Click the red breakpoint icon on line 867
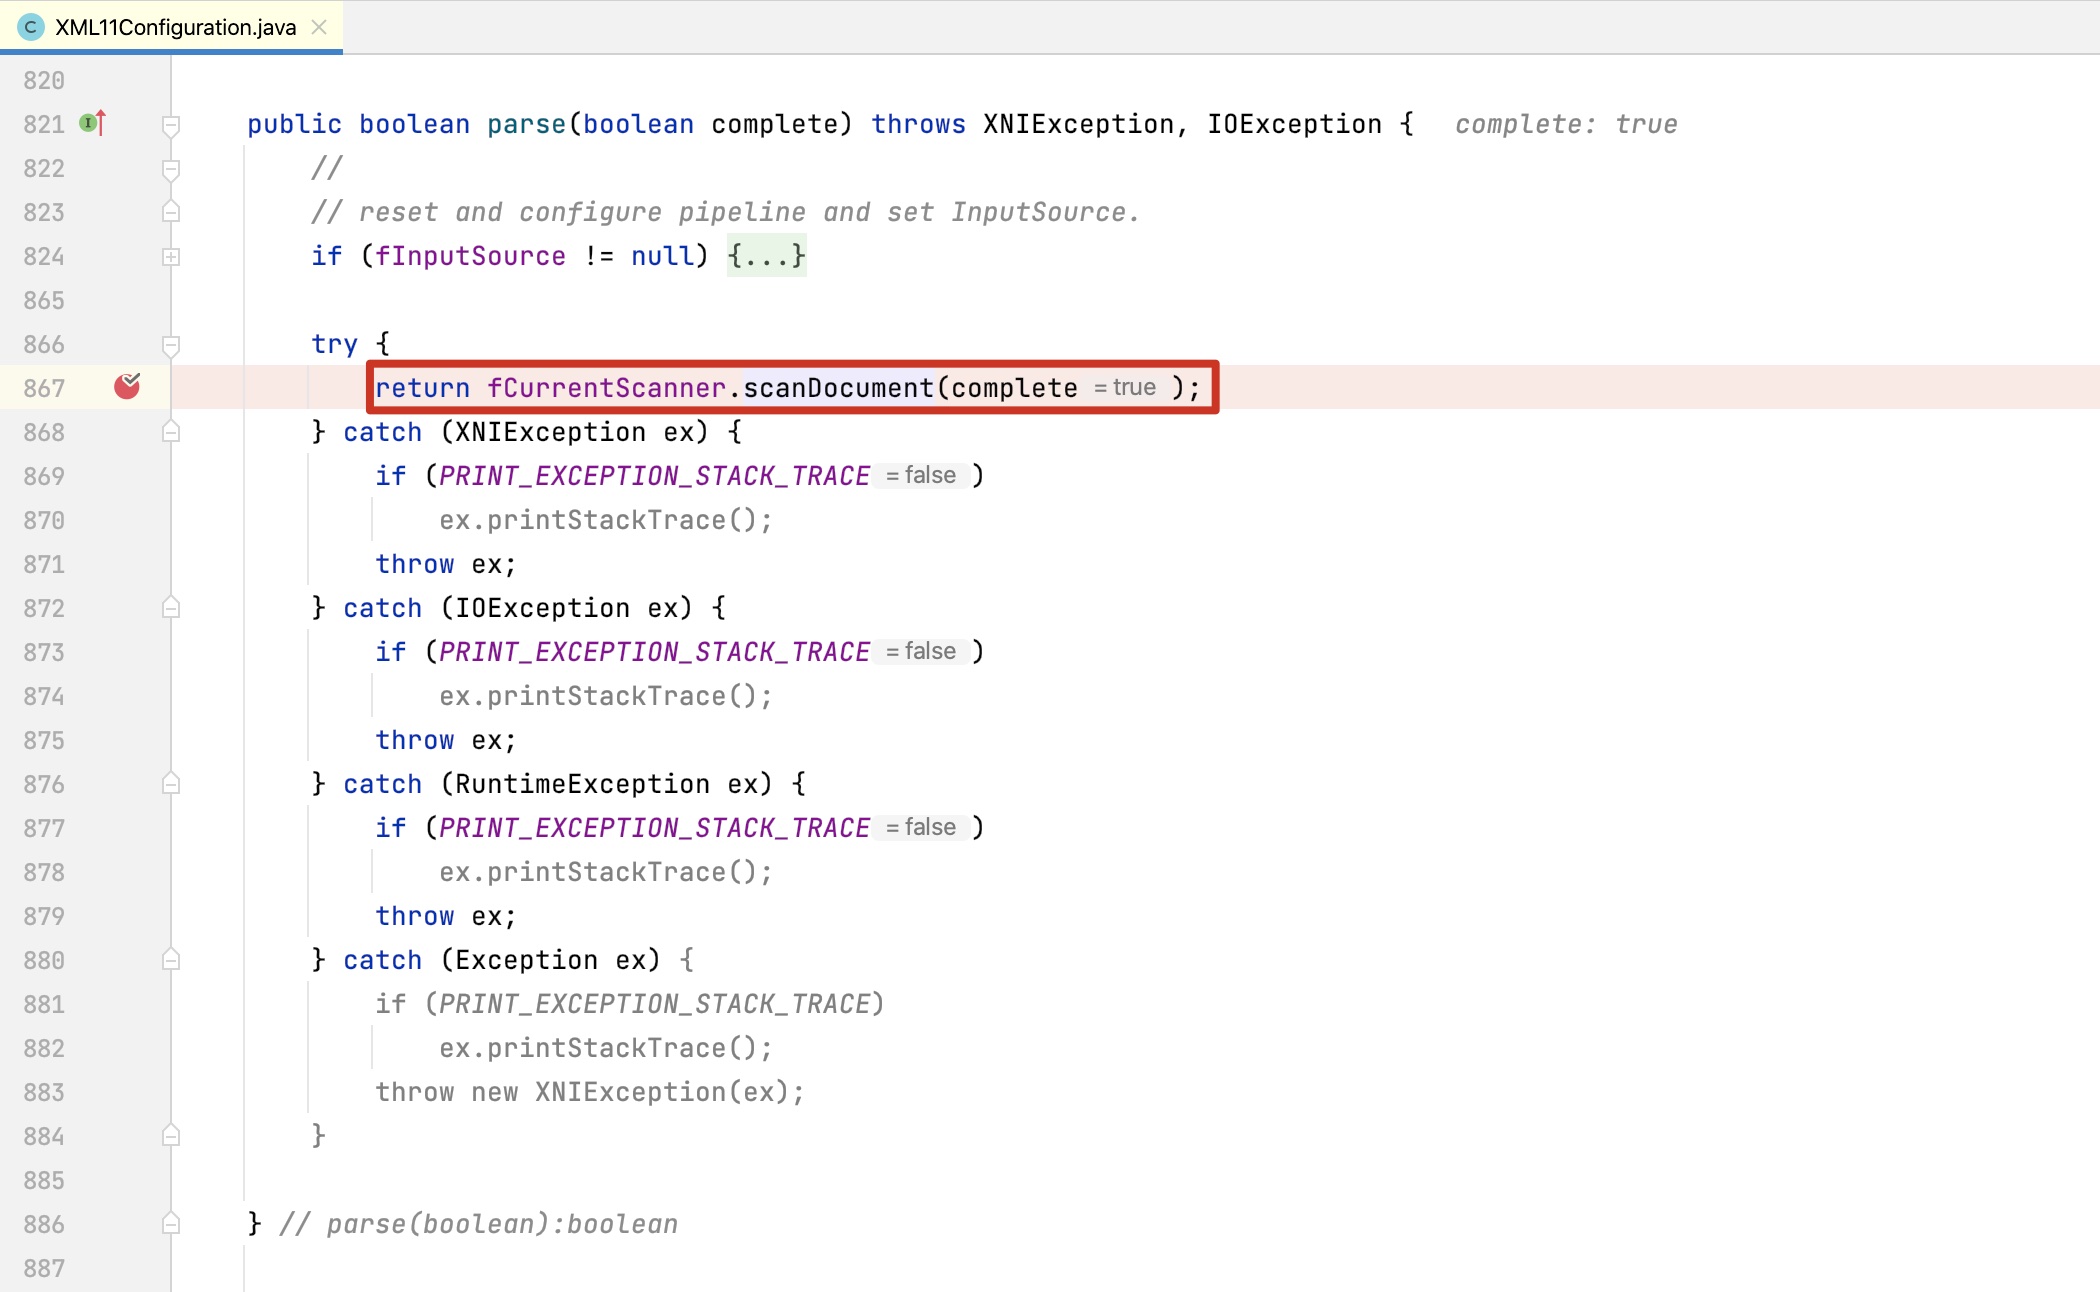The height and width of the screenshot is (1292, 2100). tap(128, 386)
